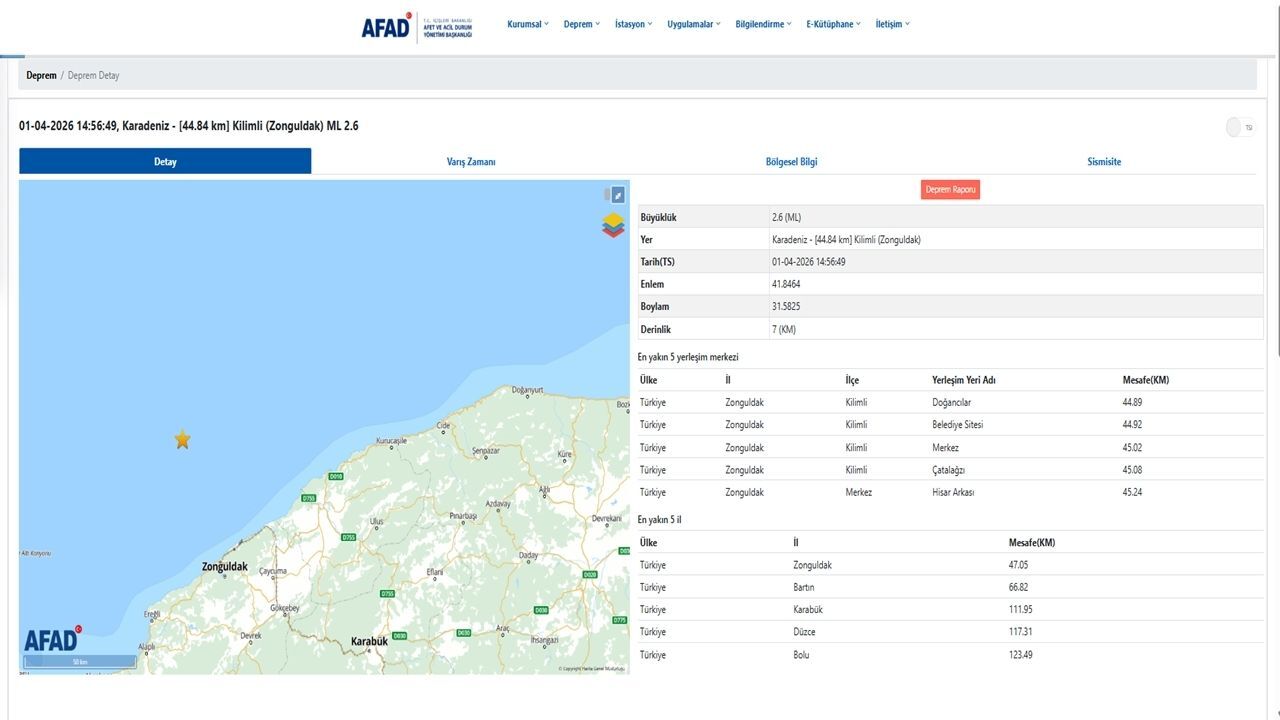
Task: Switch to the Varış Zamanı tab
Action: [x=470, y=160]
